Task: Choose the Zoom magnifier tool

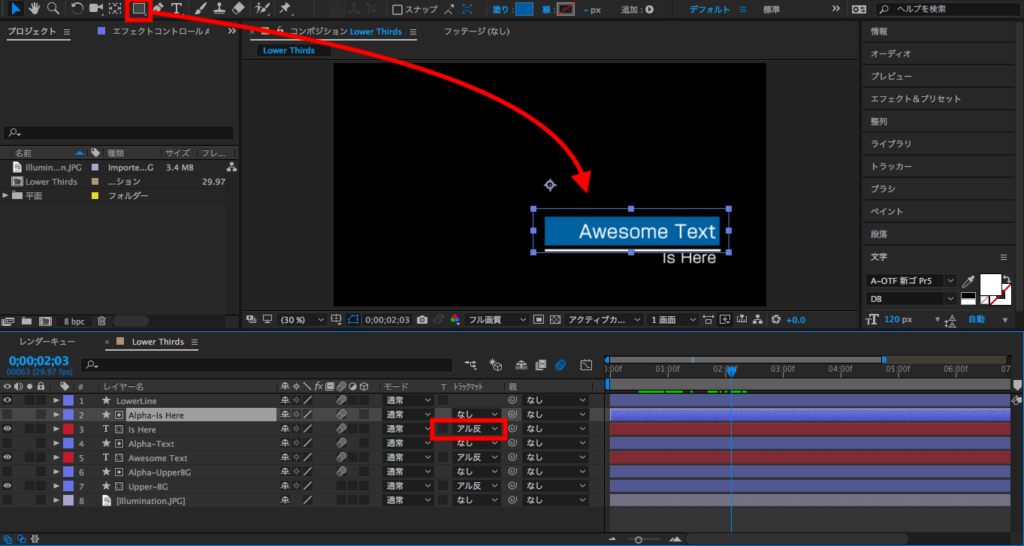Action: pyautogui.click(x=52, y=9)
